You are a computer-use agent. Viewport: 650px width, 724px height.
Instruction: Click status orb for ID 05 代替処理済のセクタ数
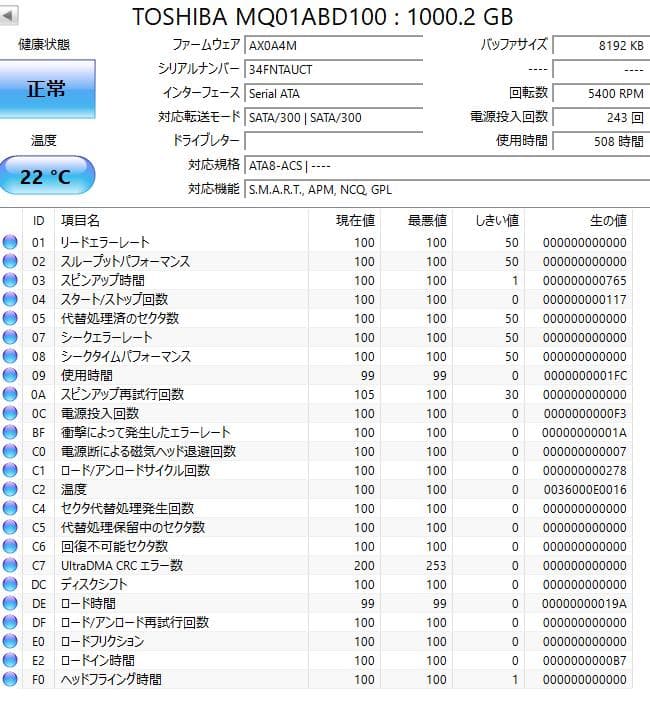(x=10, y=318)
